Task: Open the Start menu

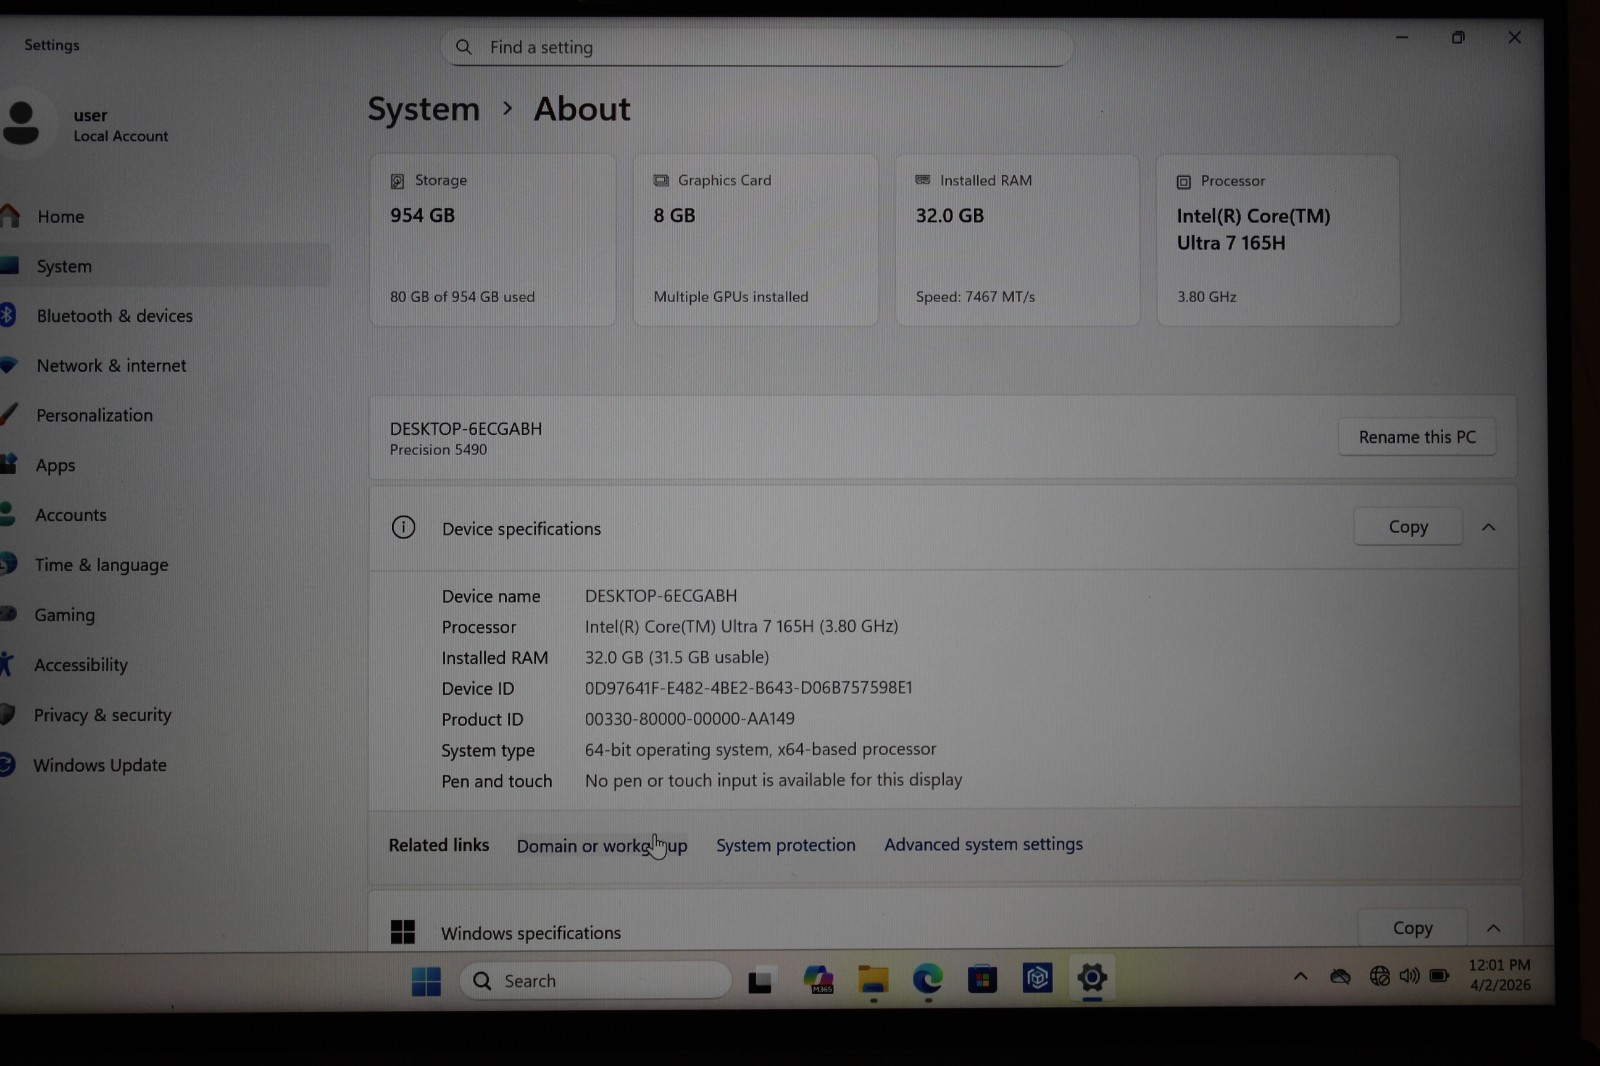Action: pos(426,982)
